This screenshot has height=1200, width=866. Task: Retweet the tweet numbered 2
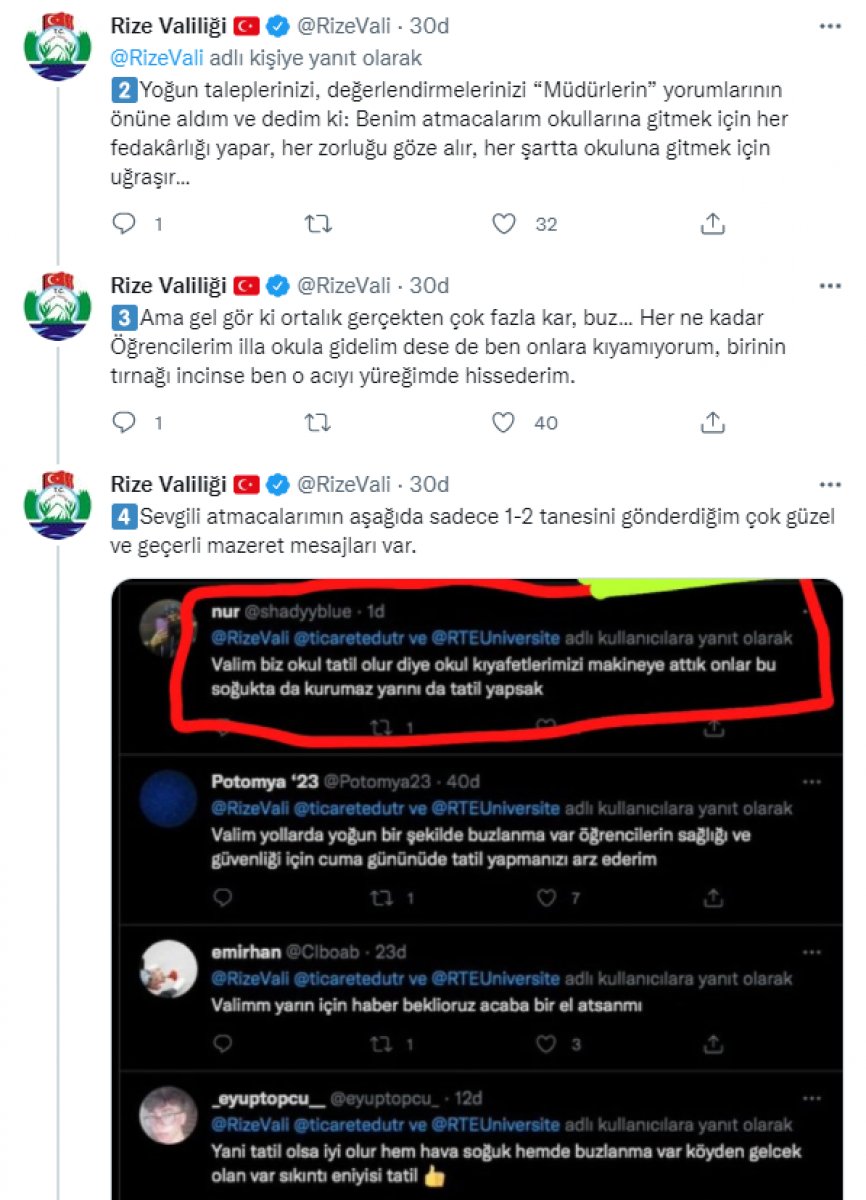318,224
